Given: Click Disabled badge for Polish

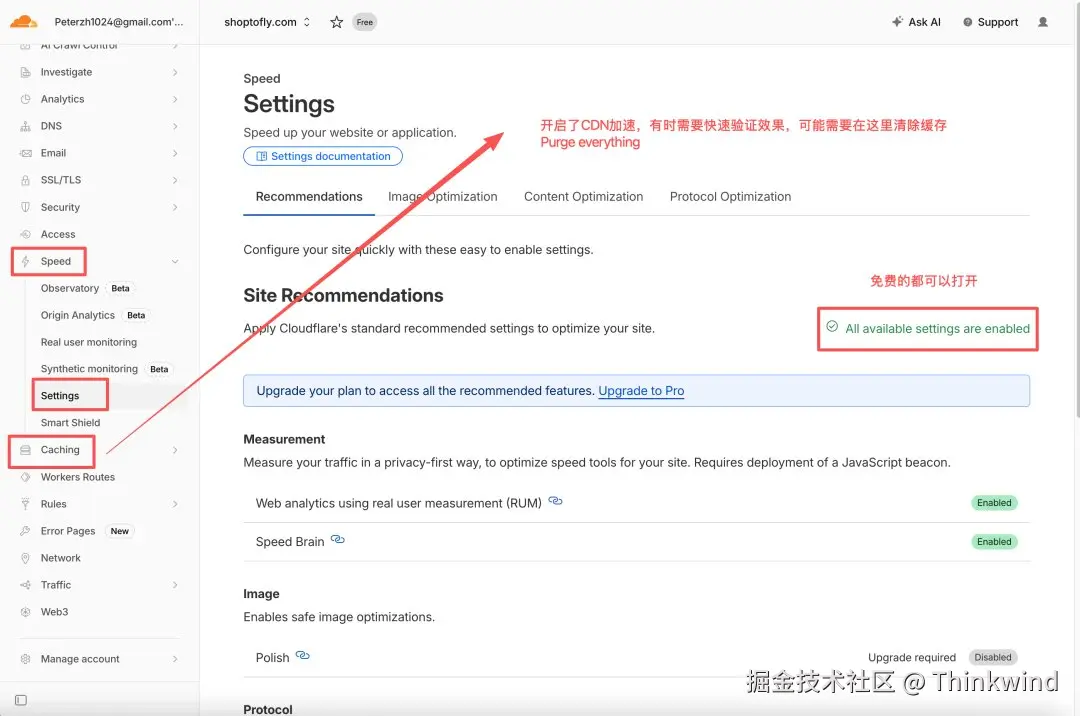Looking at the screenshot, I should 993,657.
